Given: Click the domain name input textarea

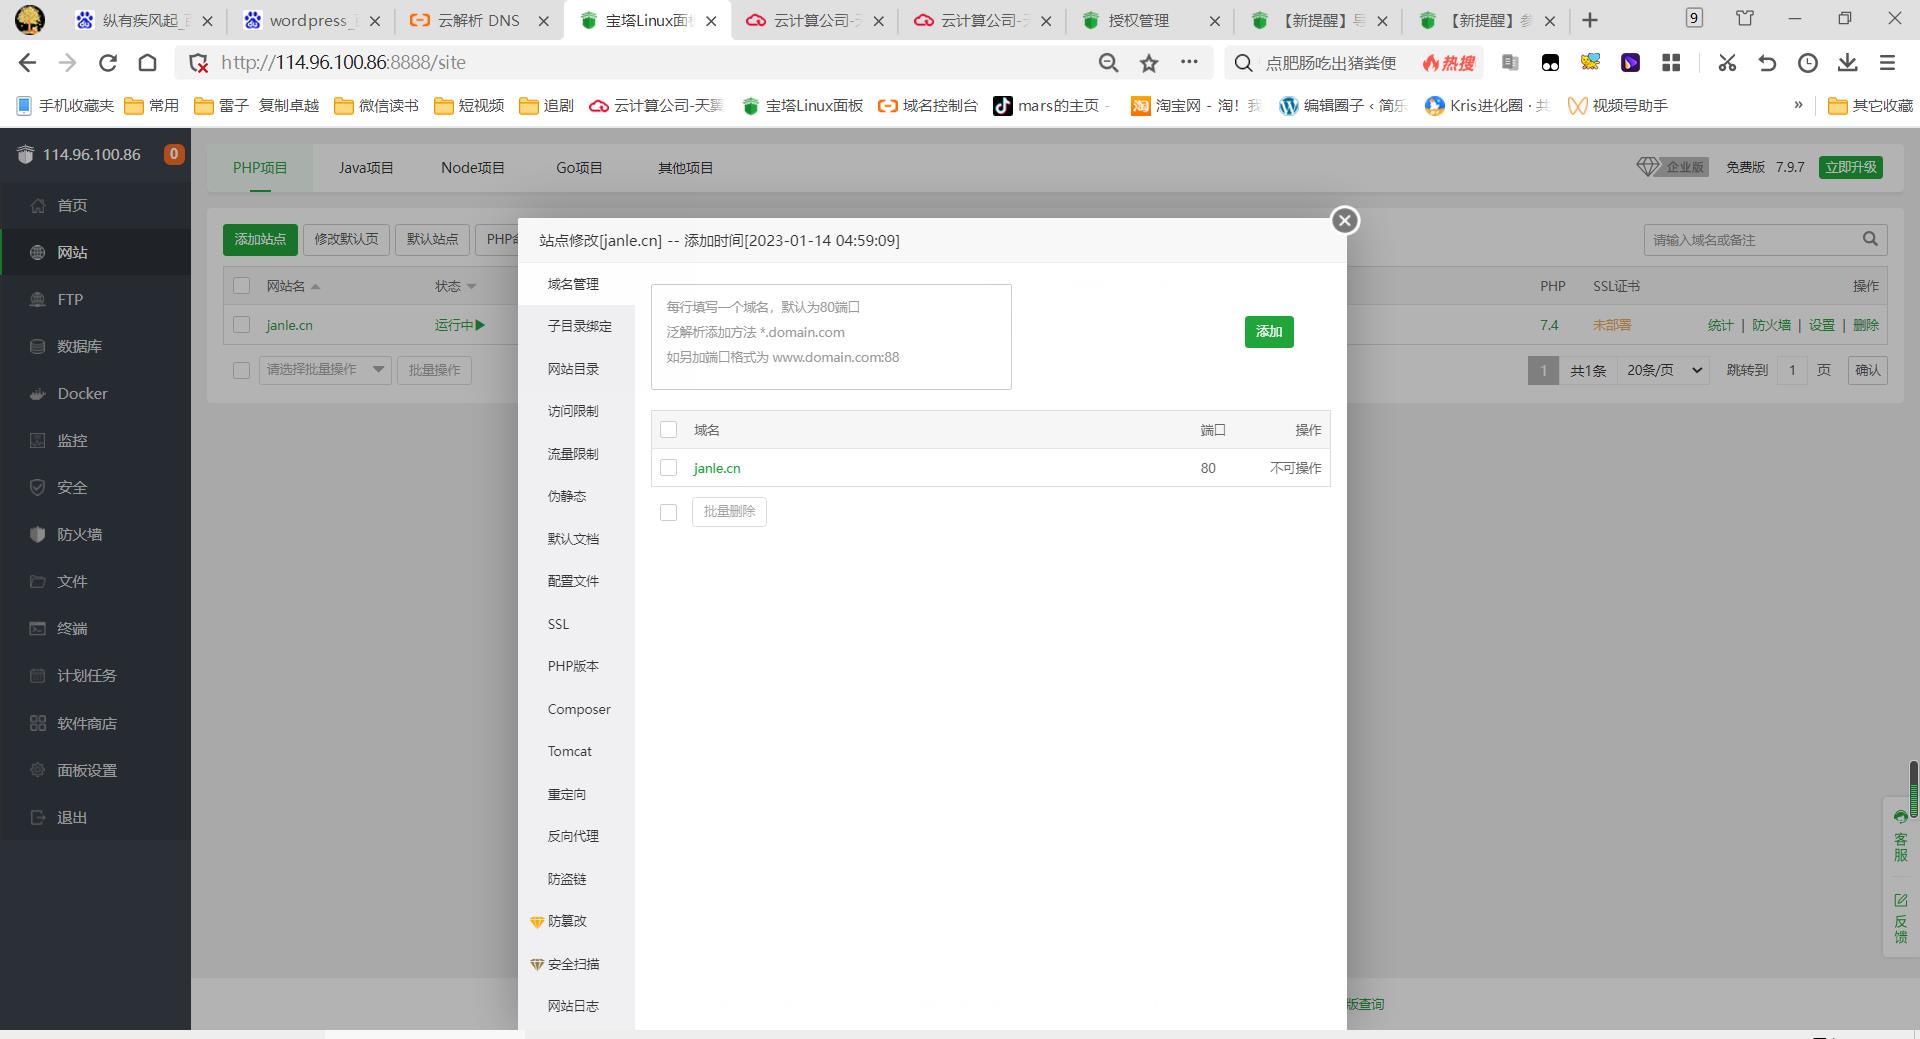Looking at the screenshot, I should 830,337.
